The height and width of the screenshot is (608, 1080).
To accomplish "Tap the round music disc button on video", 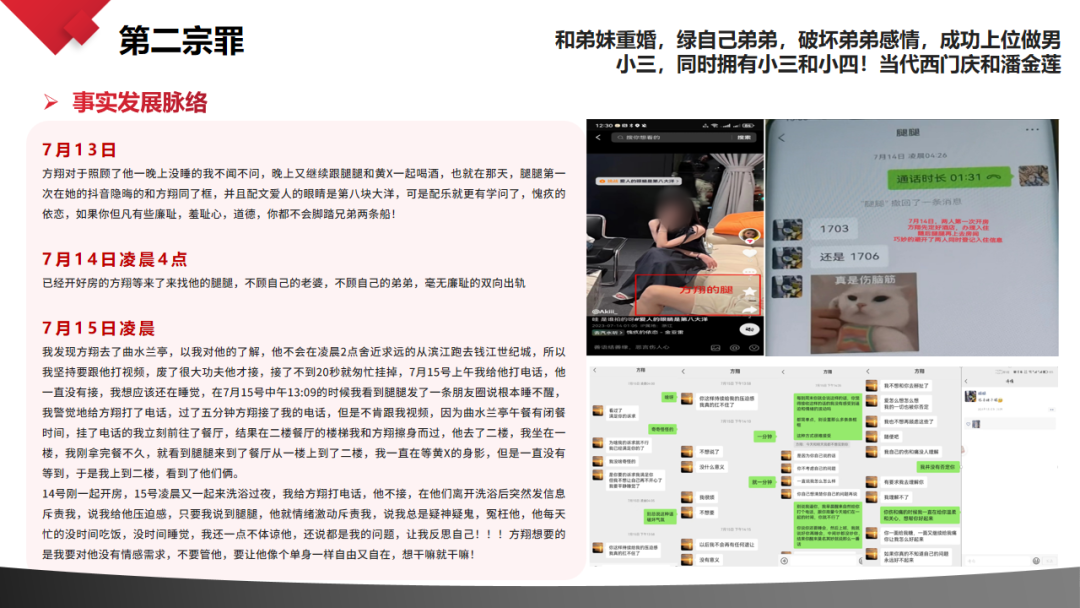I will (750, 329).
